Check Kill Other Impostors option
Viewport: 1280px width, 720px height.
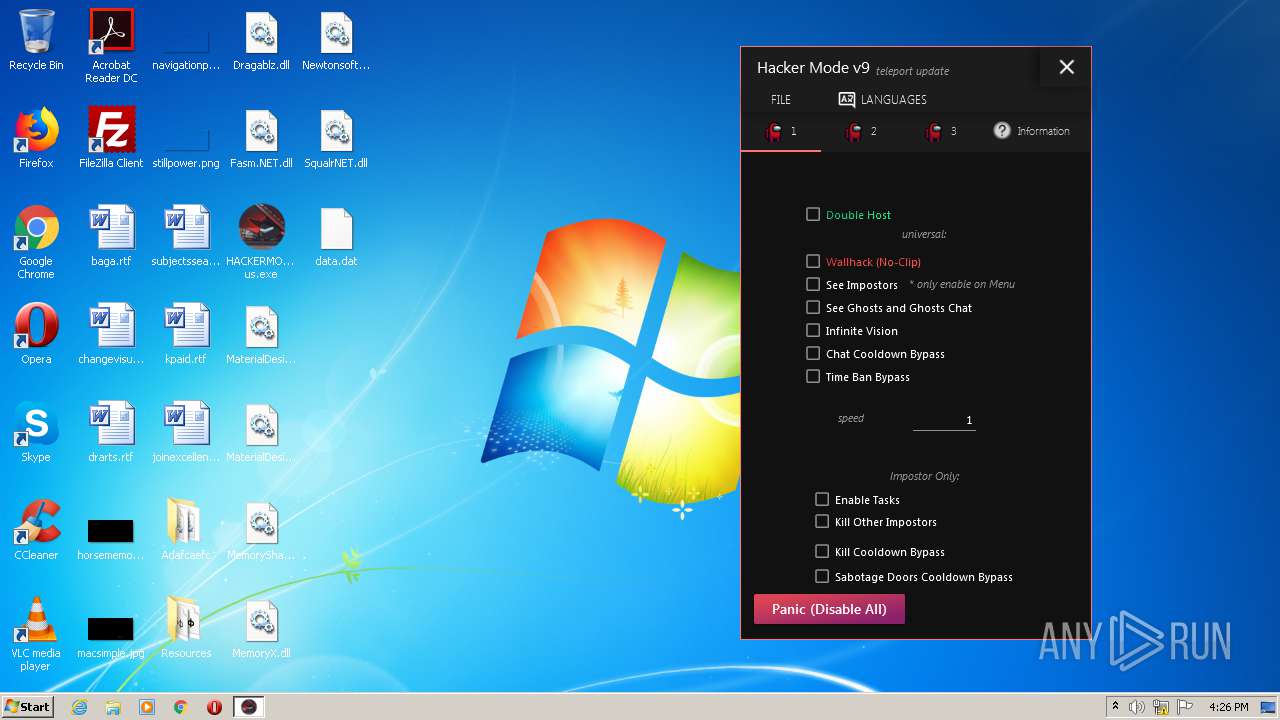(x=822, y=521)
